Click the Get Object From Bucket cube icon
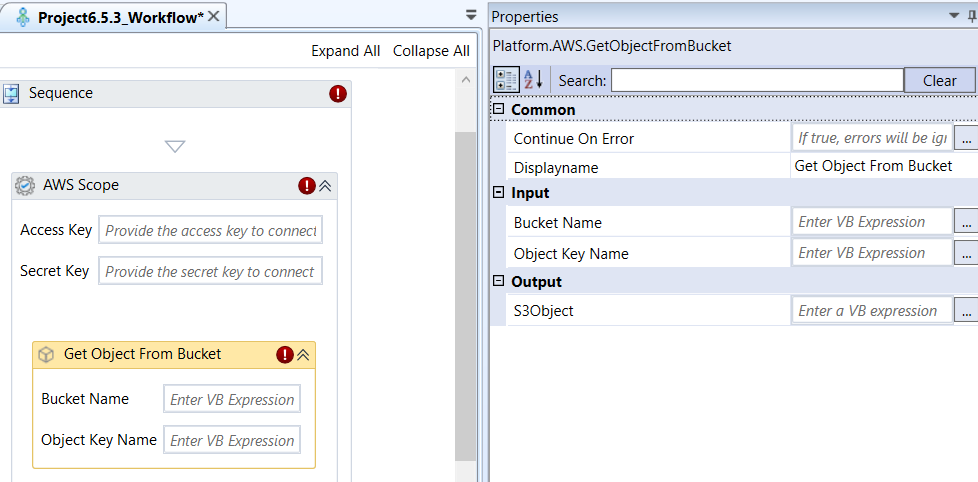The image size is (978, 482). point(46,354)
